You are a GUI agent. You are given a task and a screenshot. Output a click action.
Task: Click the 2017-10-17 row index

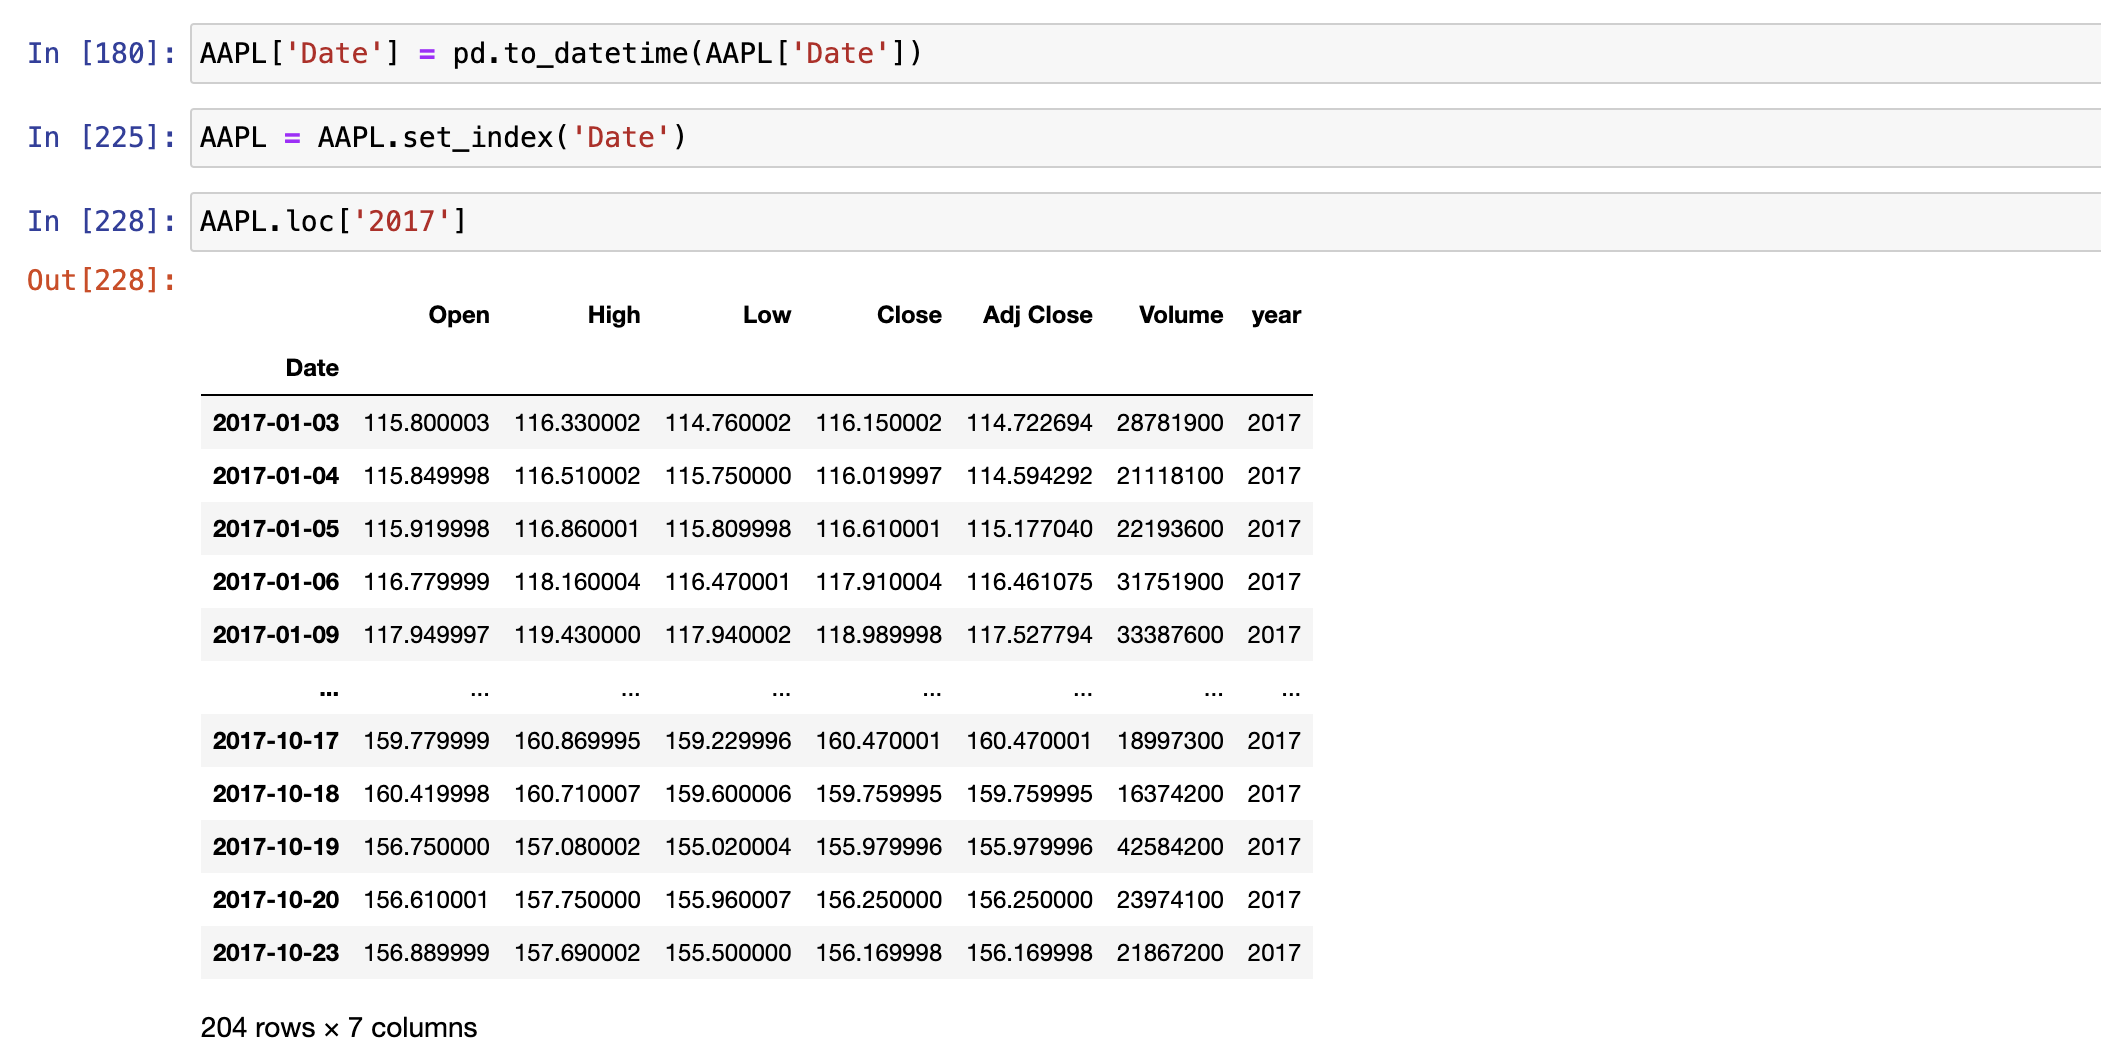(x=276, y=741)
